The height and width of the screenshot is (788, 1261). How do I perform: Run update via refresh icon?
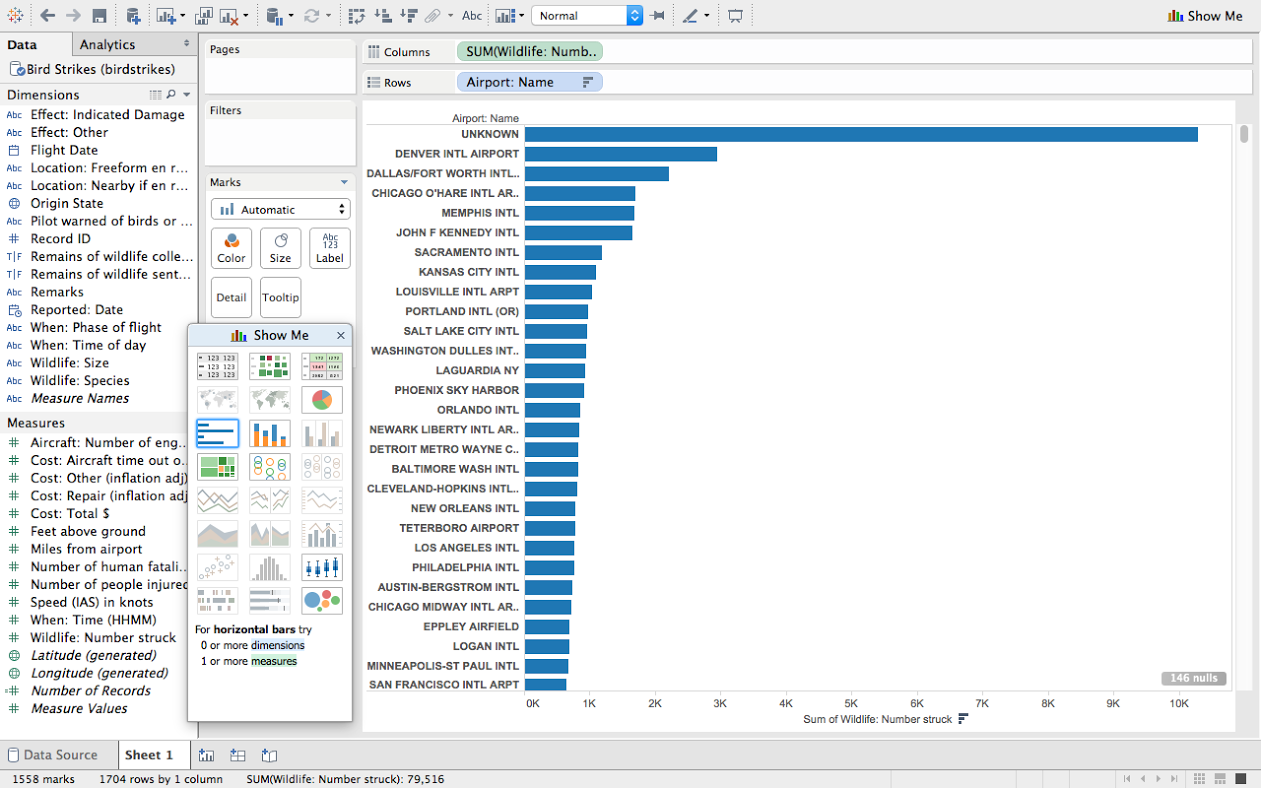(311, 16)
